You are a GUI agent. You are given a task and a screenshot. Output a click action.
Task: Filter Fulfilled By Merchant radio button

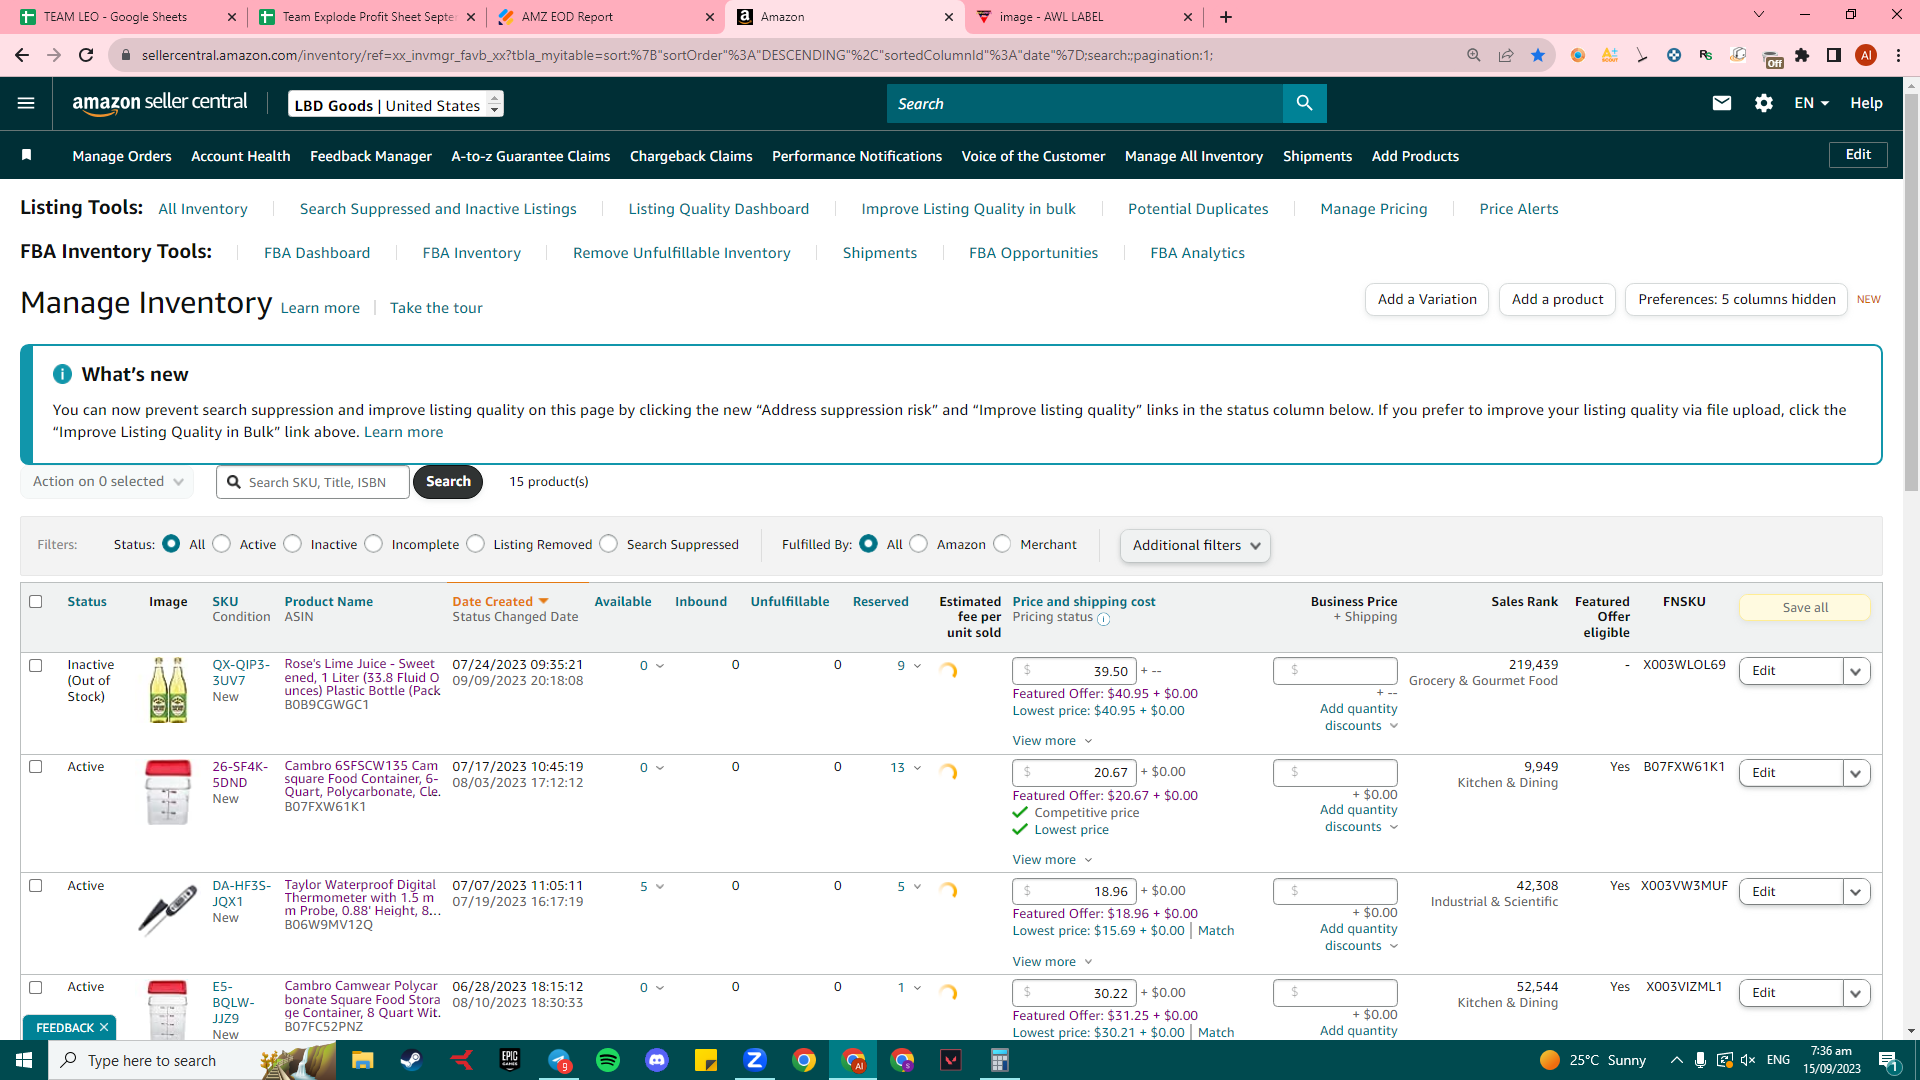click(x=1003, y=544)
